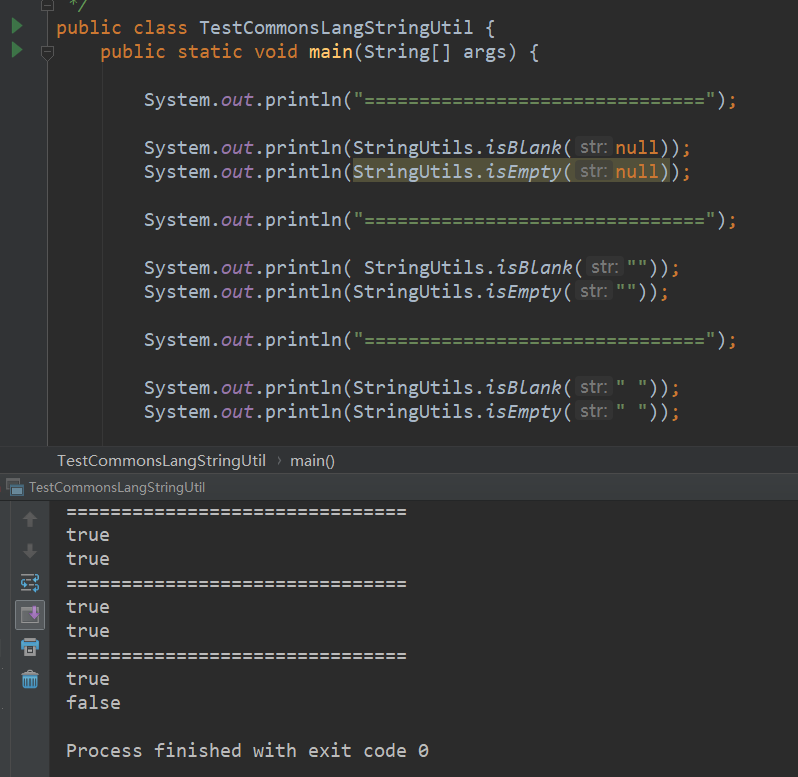Click isBlank call with null argument
Viewport: 798px width, 777px height.
coord(510,148)
